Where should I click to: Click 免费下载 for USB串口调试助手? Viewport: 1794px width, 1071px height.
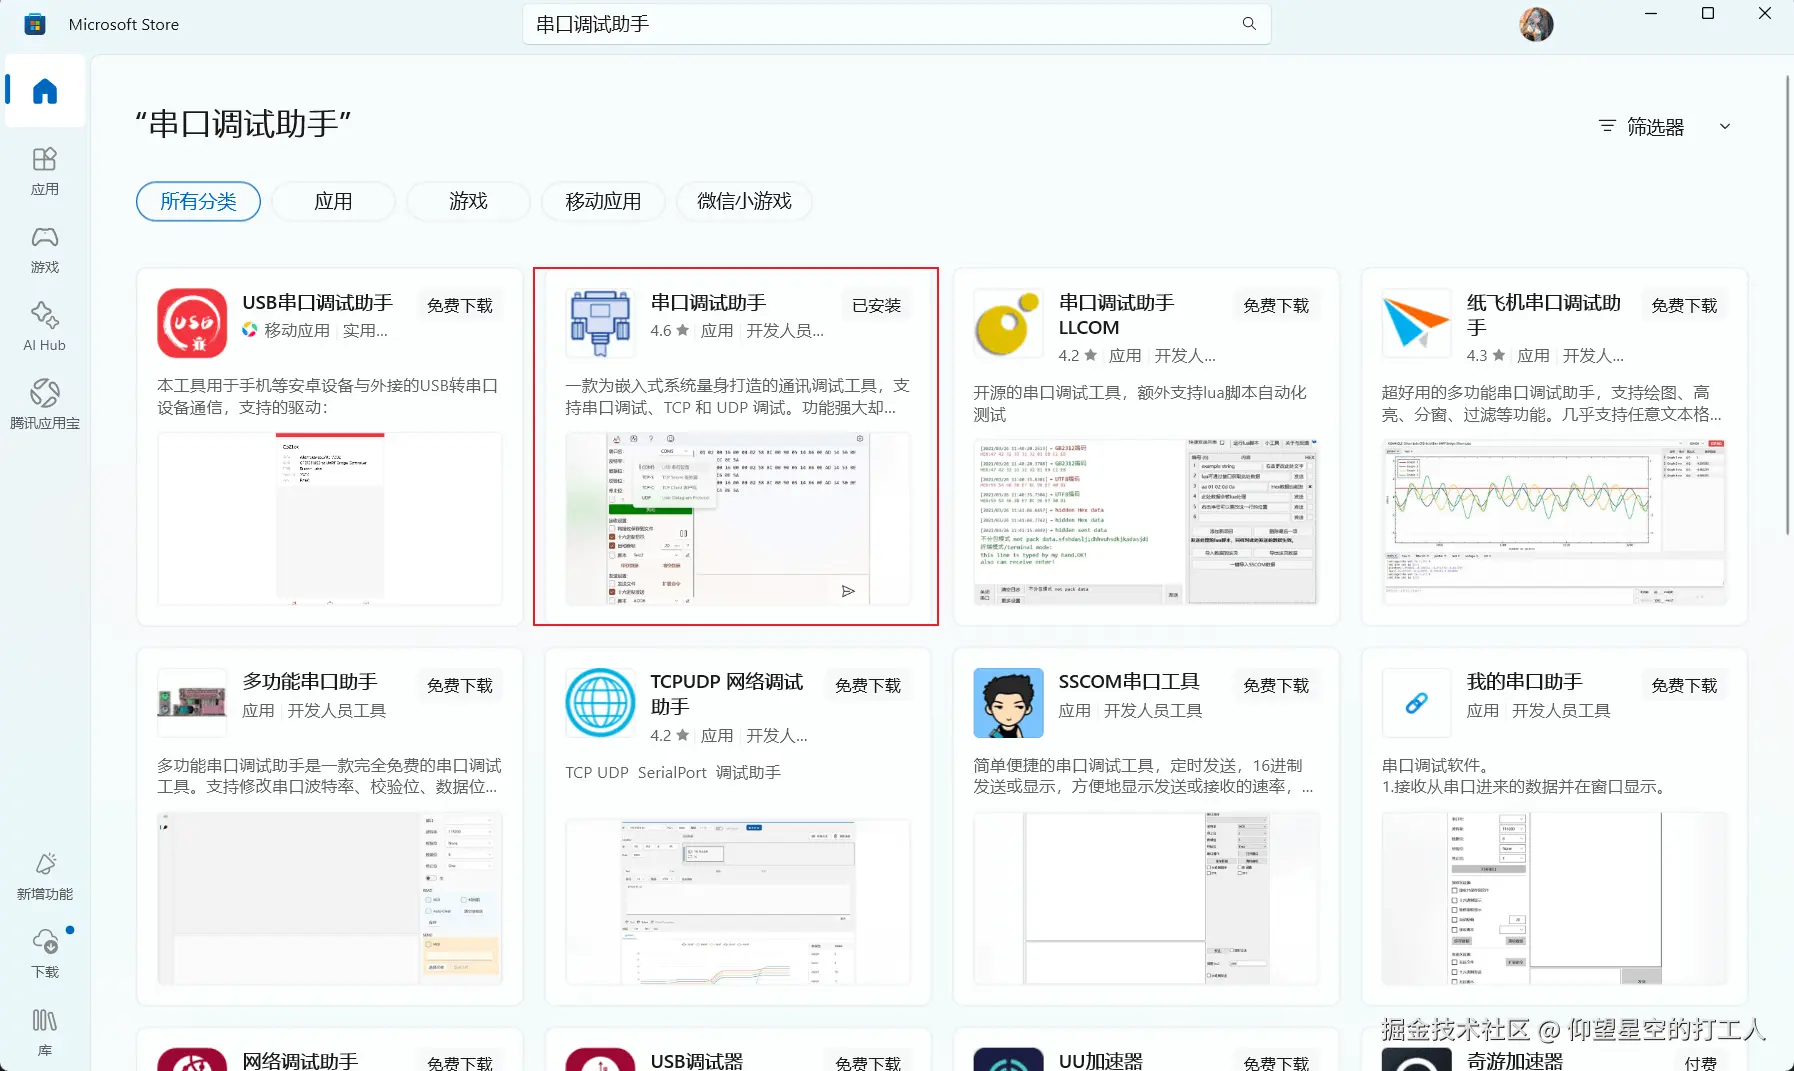(460, 305)
